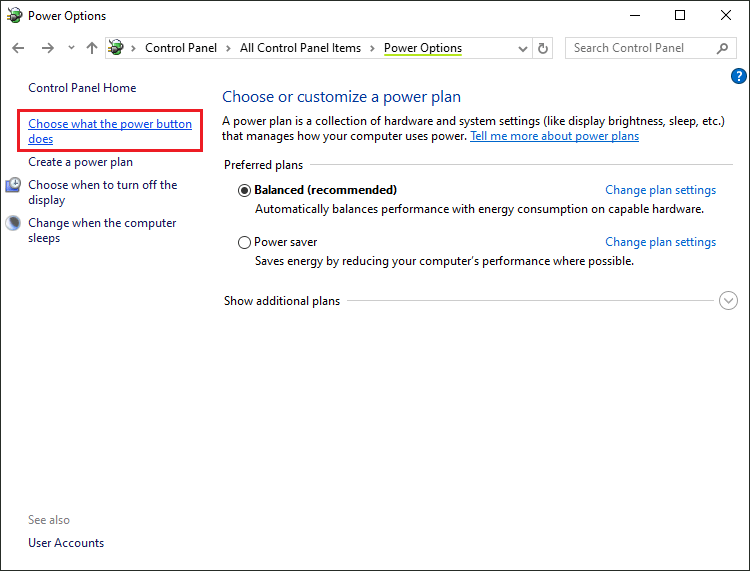Close the Power Options window
This screenshot has width=750, height=571.
point(726,15)
